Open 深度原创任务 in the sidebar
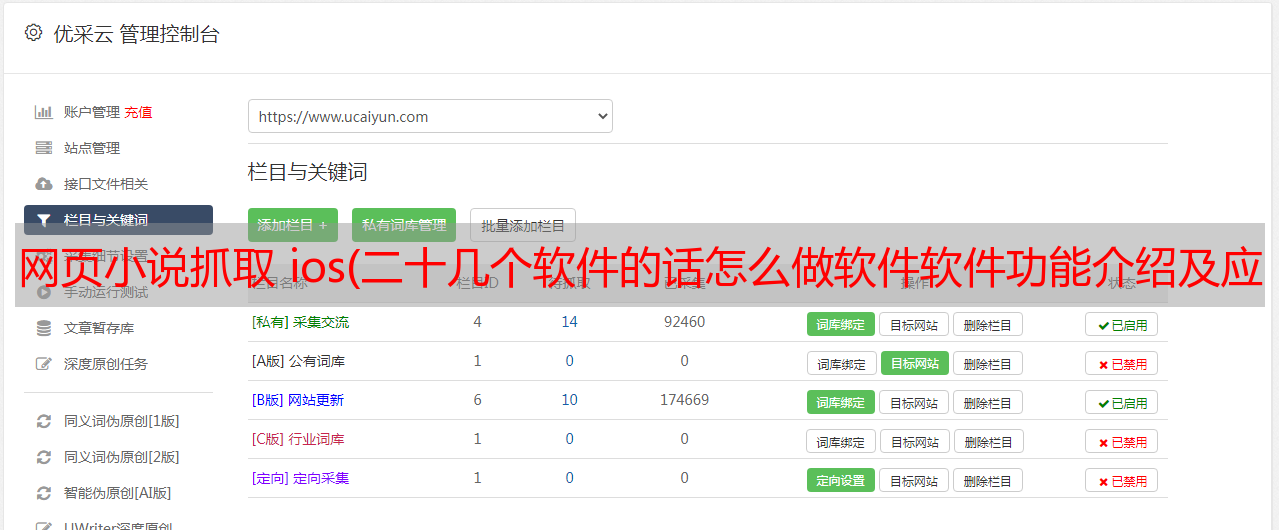Viewport: 1279px width, 530px height. coord(106,364)
